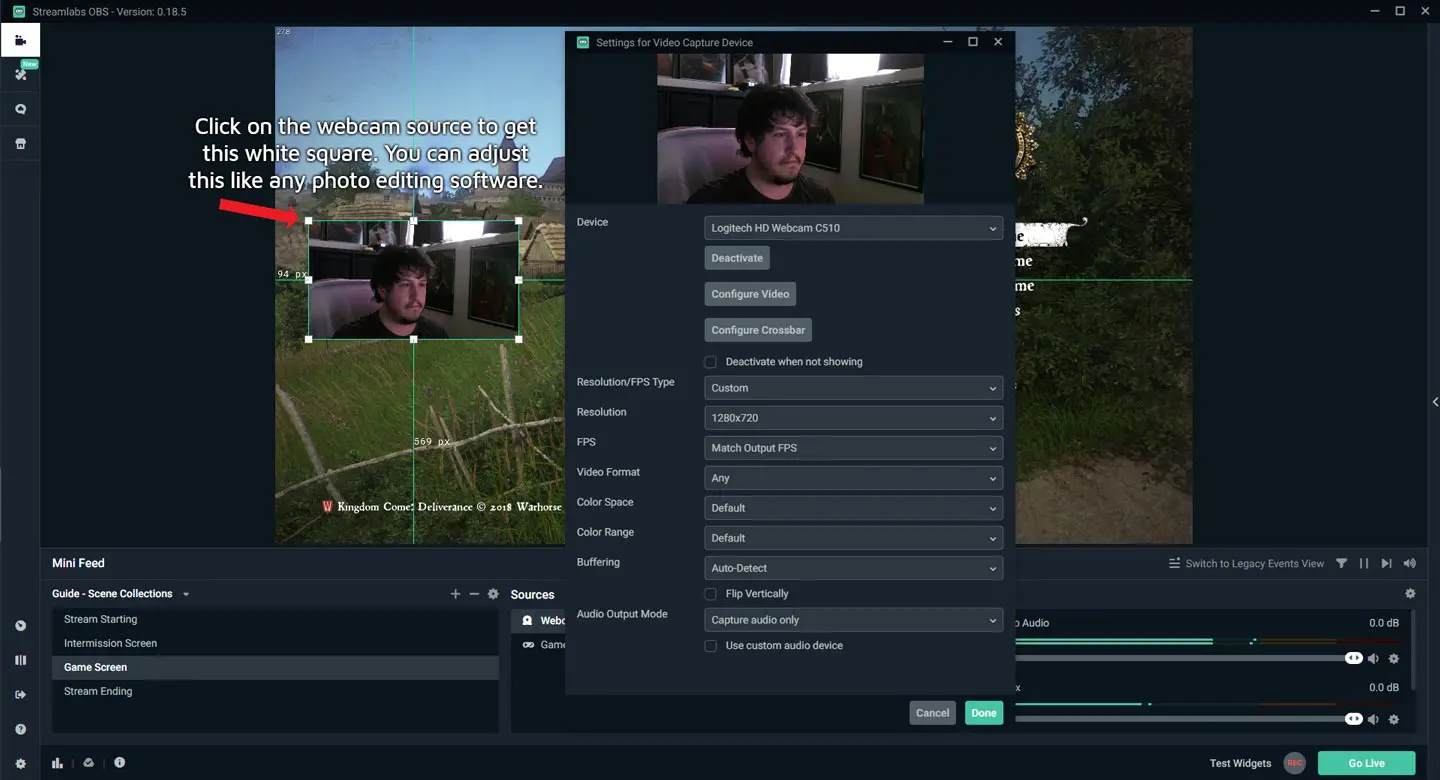Click the Test Widgets link
Screen dimensions: 1440x780
tap(1240, 763)
